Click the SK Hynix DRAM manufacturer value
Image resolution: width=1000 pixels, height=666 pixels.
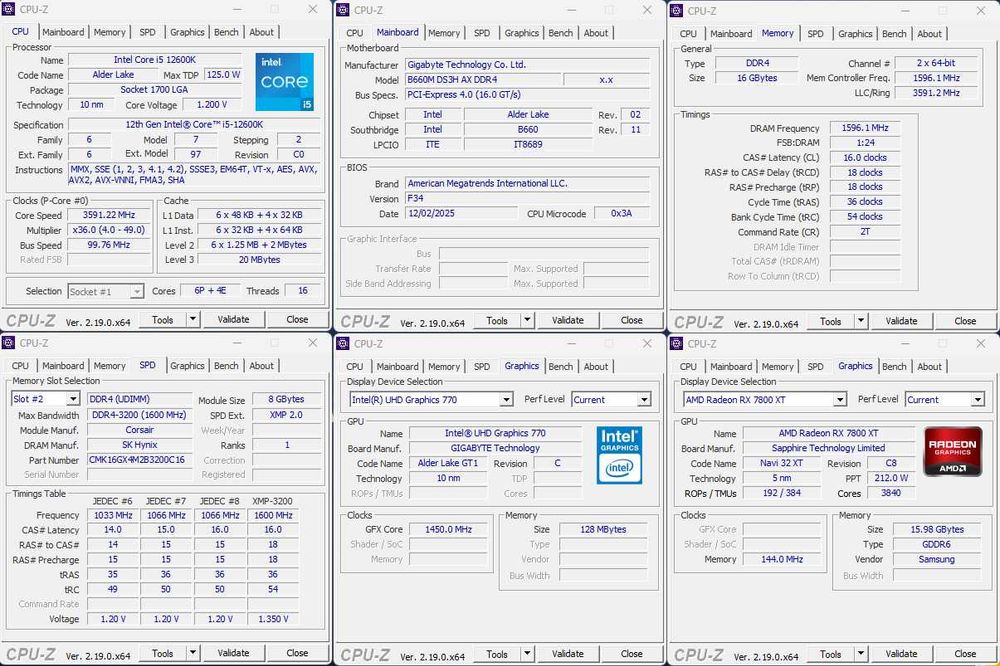tap(139, 445)
